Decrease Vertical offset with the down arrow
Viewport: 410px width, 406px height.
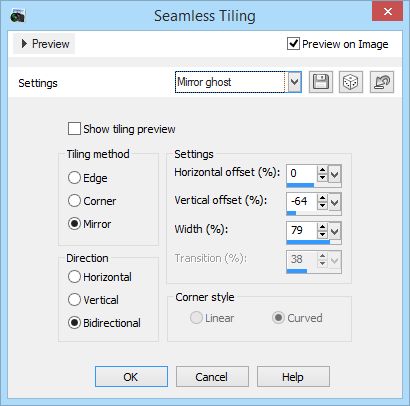[x=322, y=205]
